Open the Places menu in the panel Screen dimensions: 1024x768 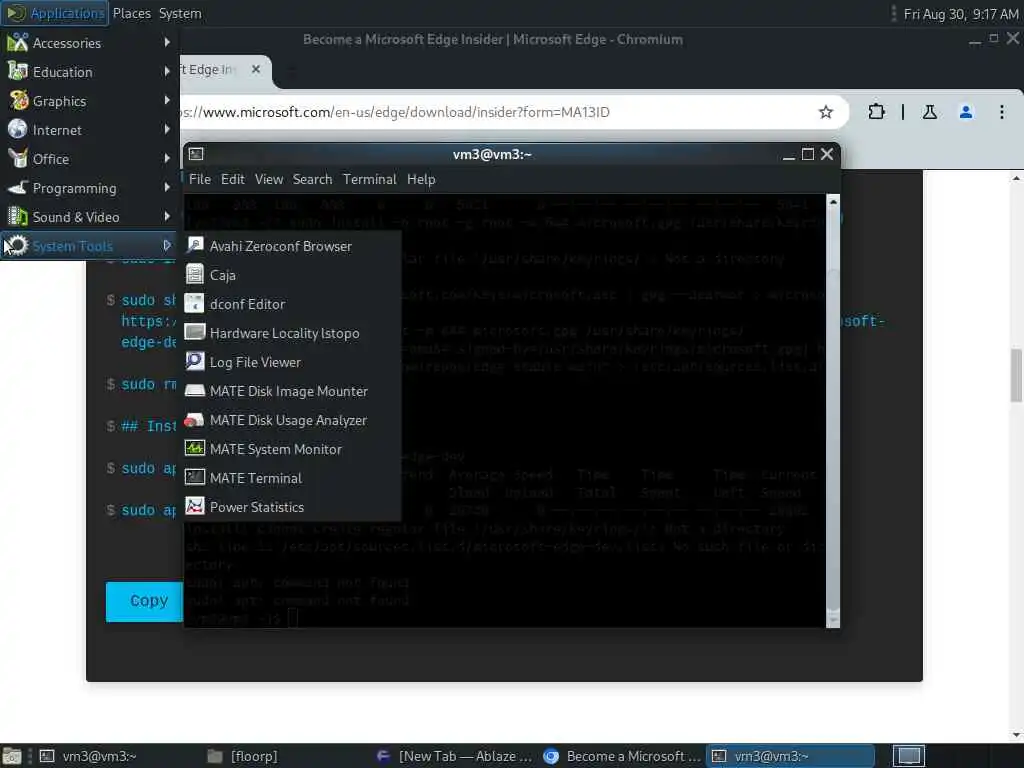pos(131,13)
